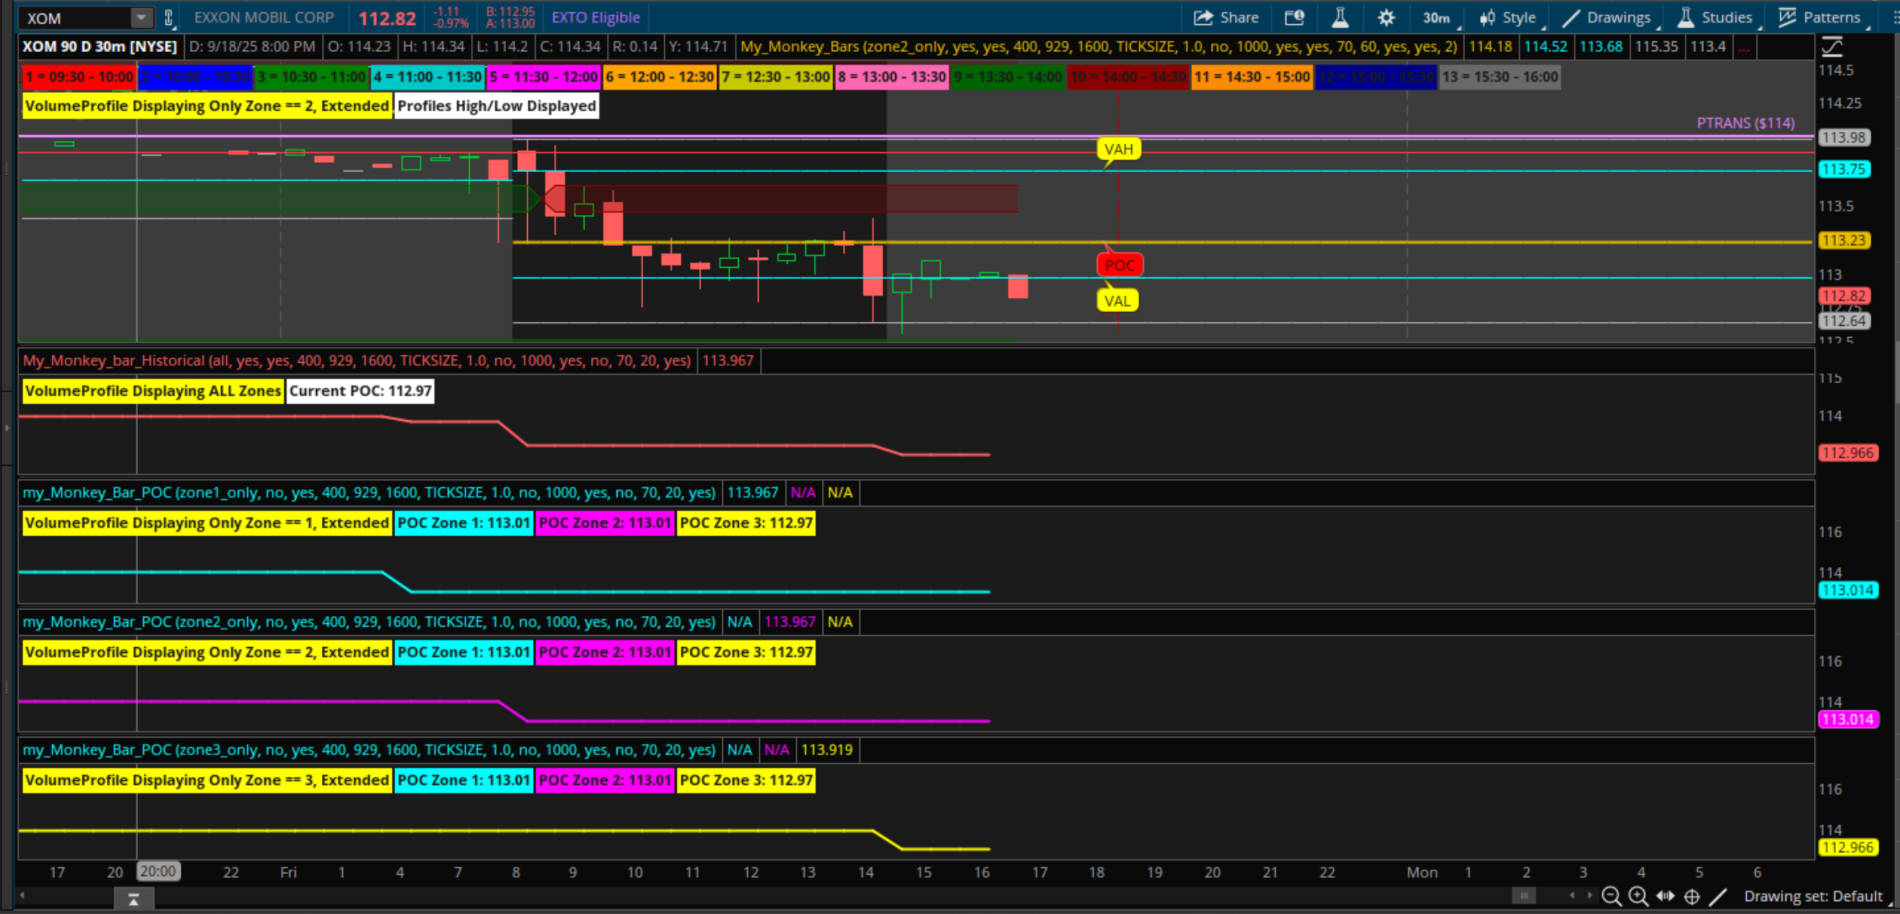This screenshot has width=1900, height=914.
Task: Open the Patterns menu
Action: 1820,17
